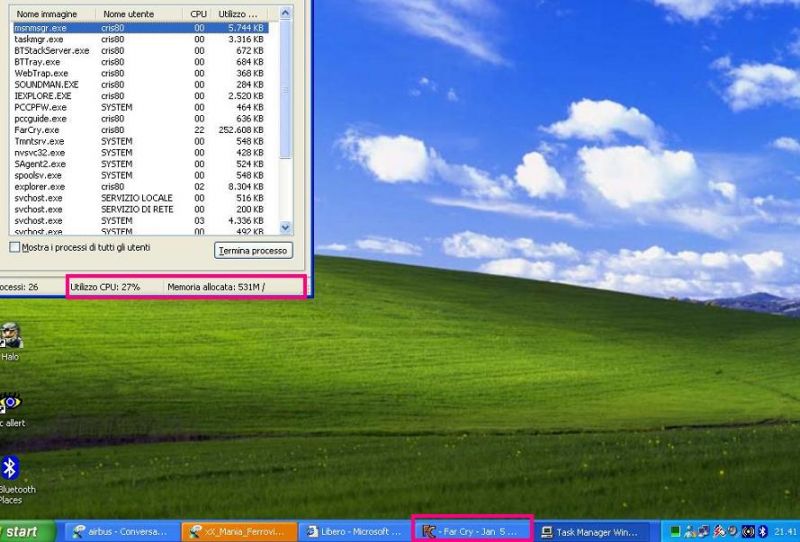Click the green CPU usage tray icon
Screen dimensions: 800x542
click(676, 531)
